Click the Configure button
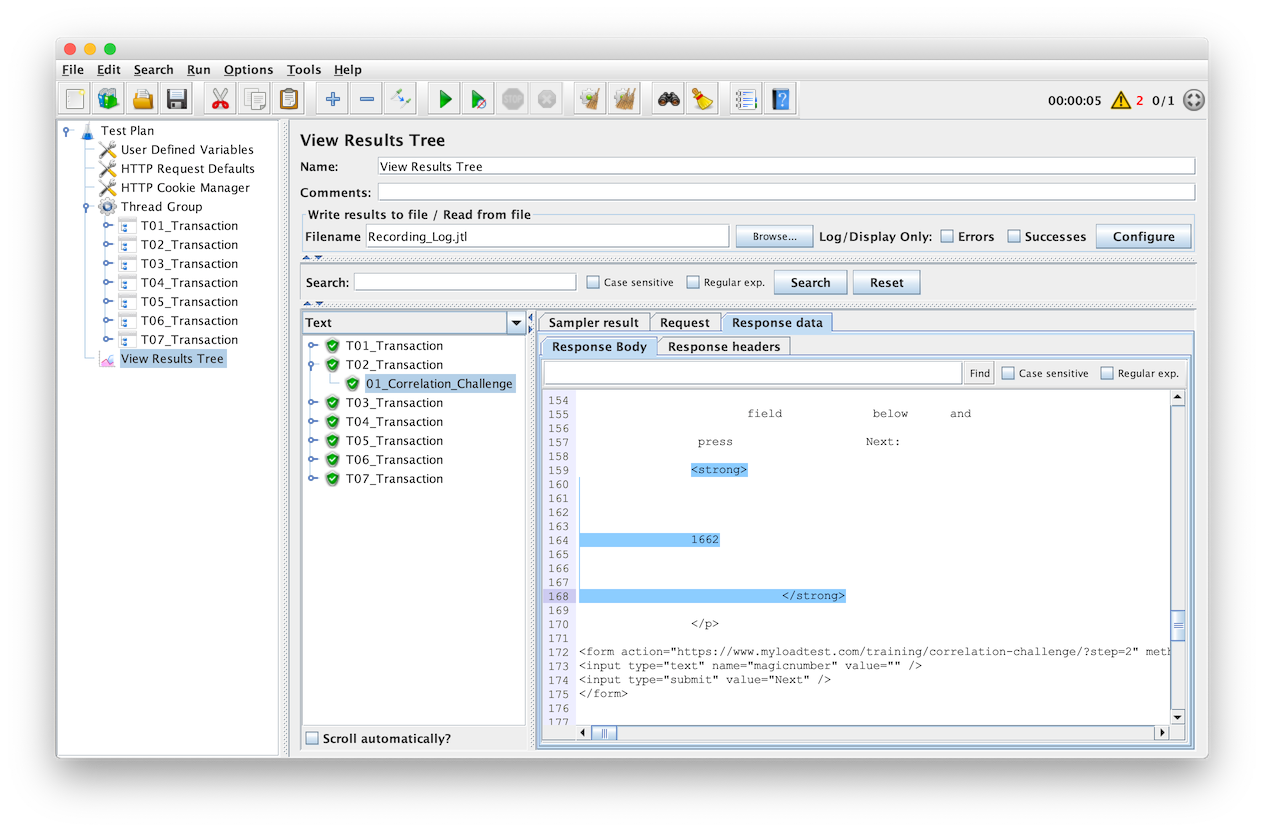 (1144, 237)
